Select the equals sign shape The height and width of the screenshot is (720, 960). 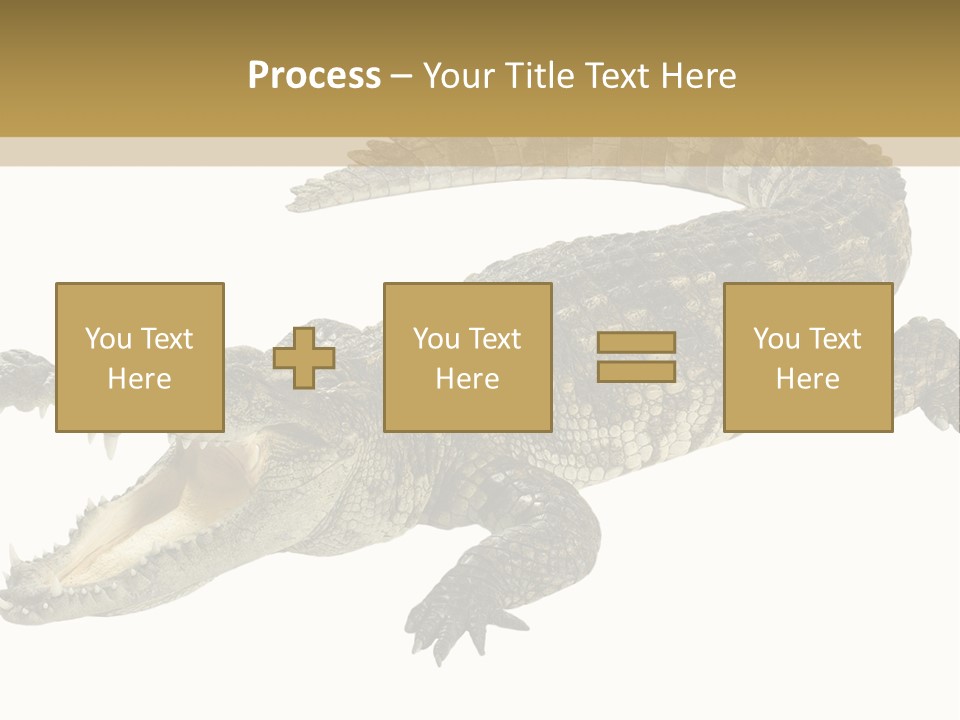pos(636,357)
